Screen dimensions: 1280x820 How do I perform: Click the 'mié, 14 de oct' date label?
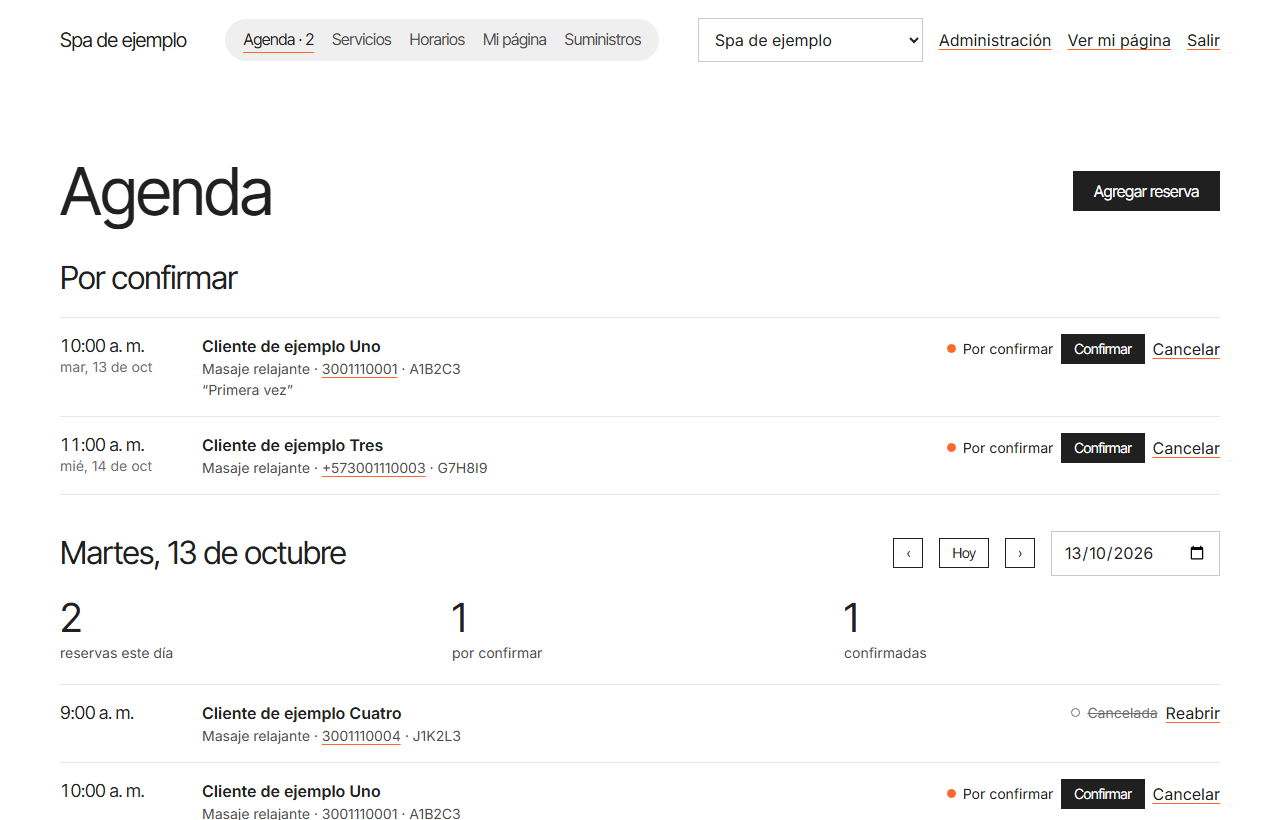tap(106, 466)
